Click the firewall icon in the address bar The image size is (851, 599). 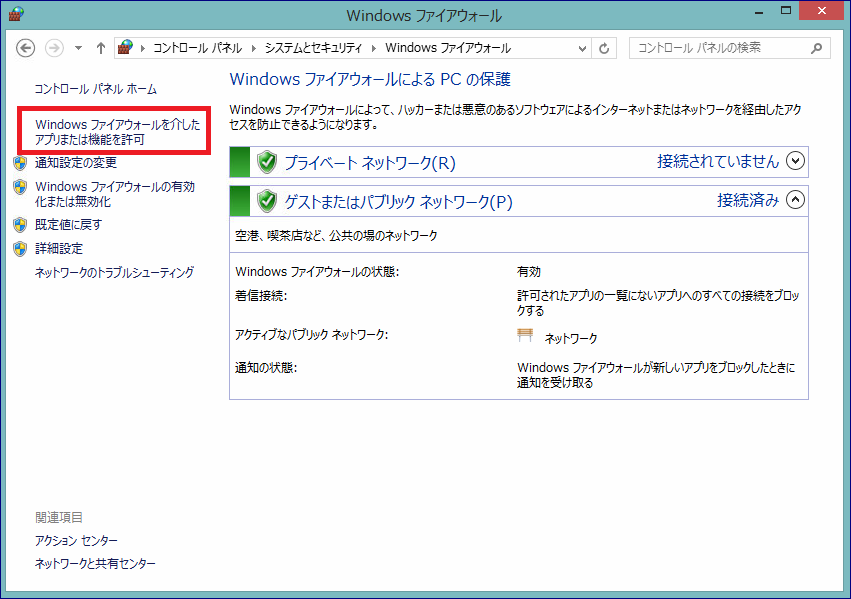tap(125, 47)
